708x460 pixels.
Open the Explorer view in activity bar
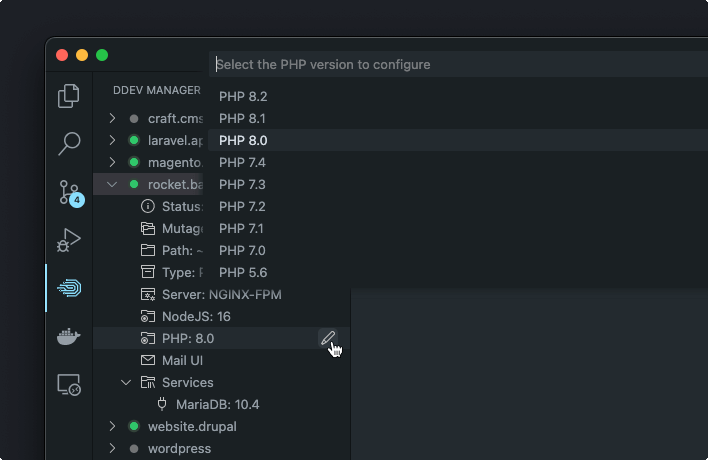69,96
